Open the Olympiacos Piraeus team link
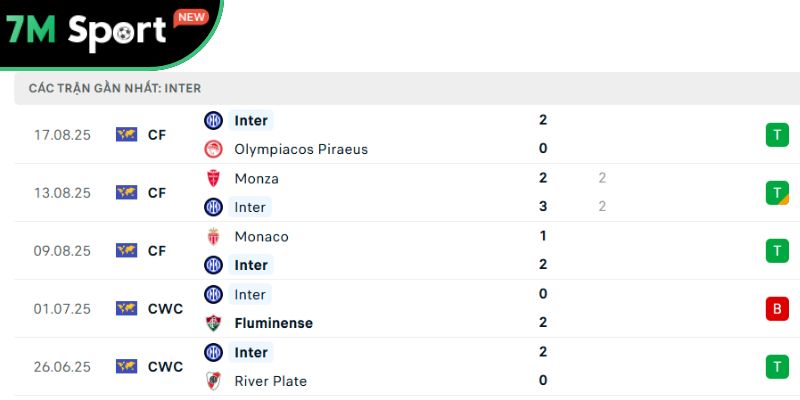Screen dimensions: 800x400 301,149
